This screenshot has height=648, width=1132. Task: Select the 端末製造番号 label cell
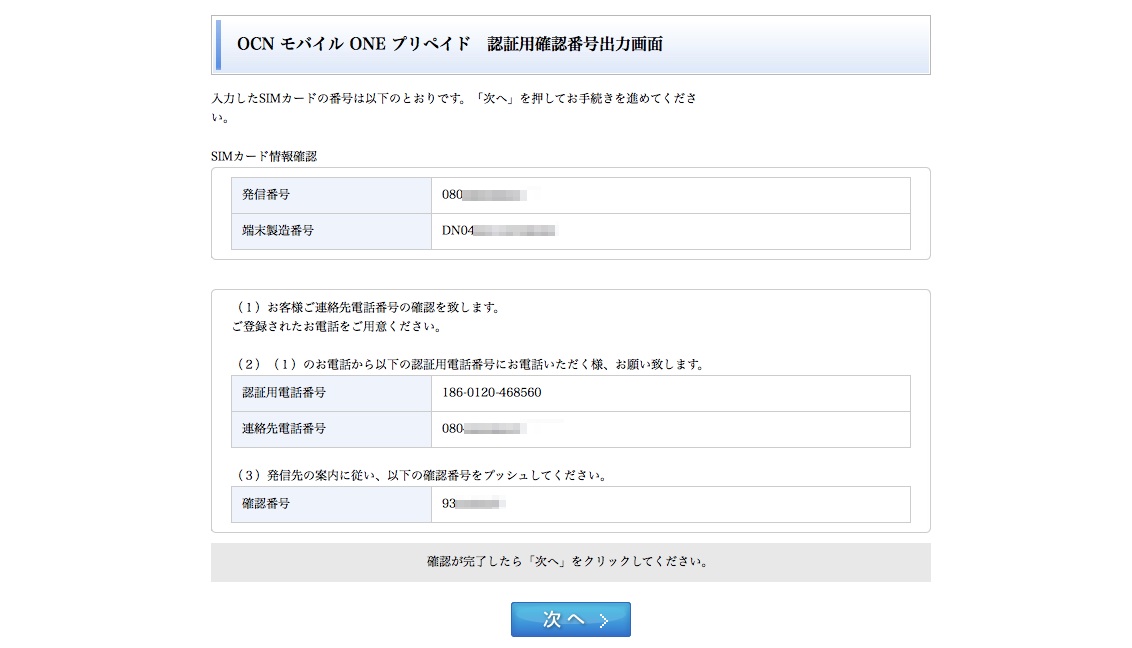(331, 231)
